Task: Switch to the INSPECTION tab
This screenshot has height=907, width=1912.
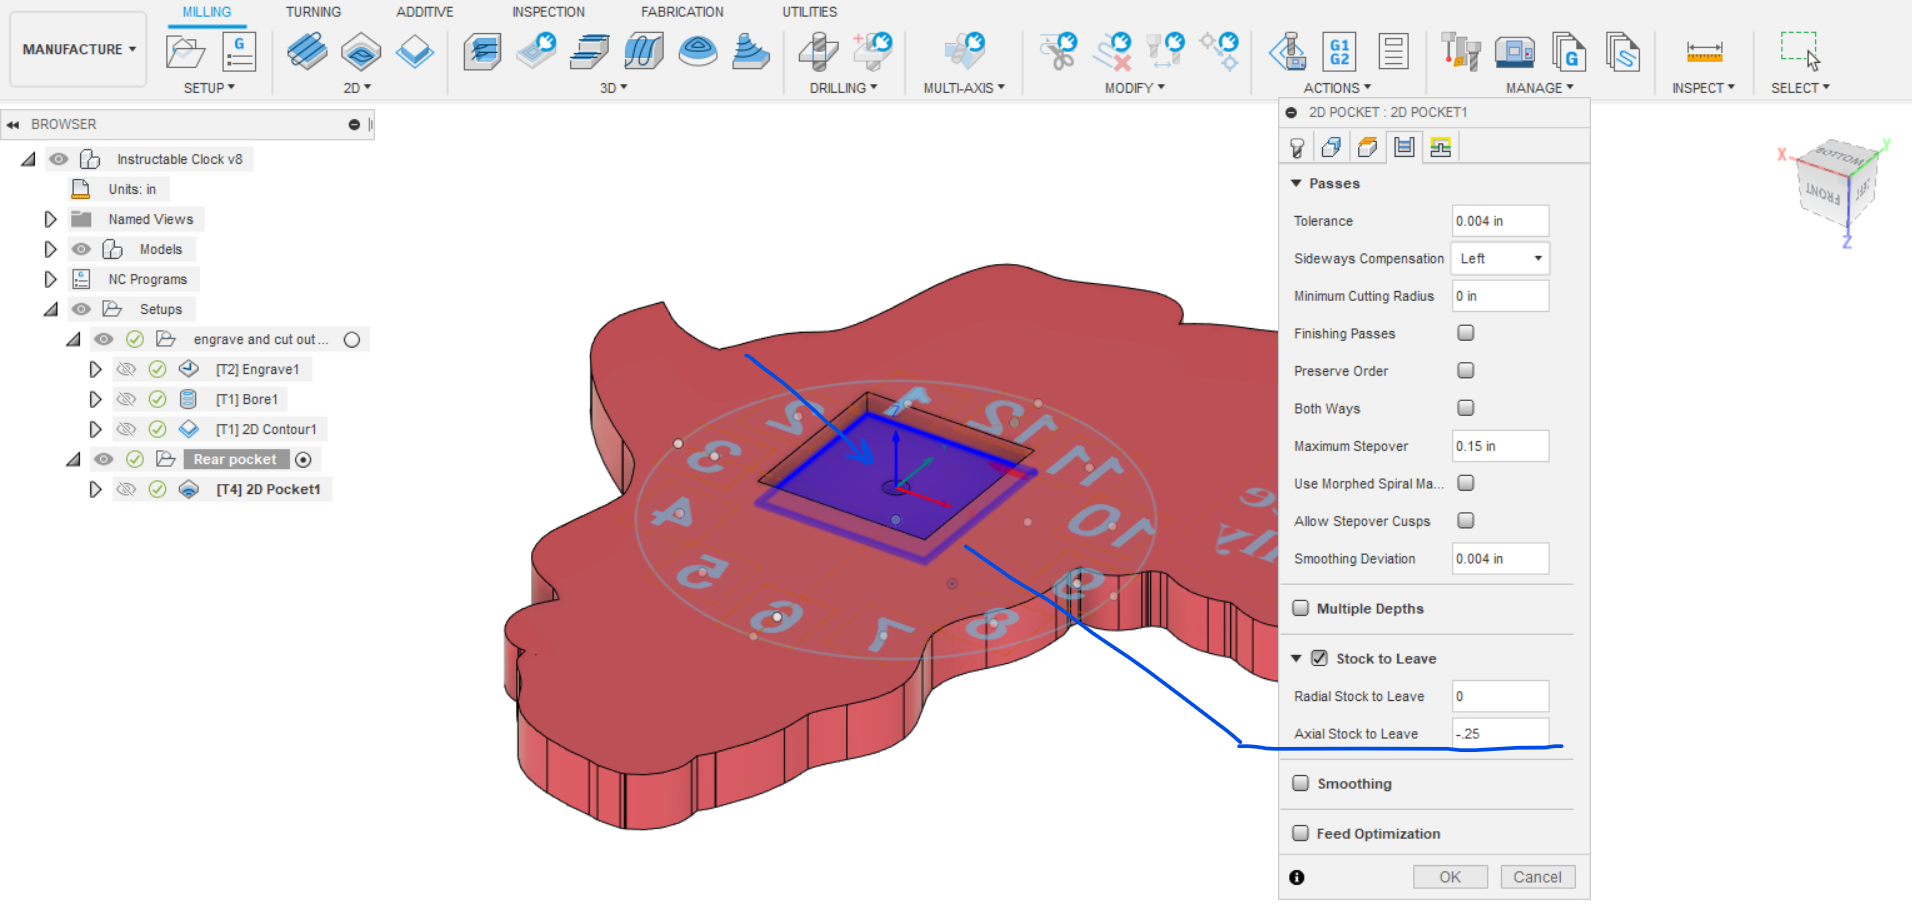Action: 548,12
